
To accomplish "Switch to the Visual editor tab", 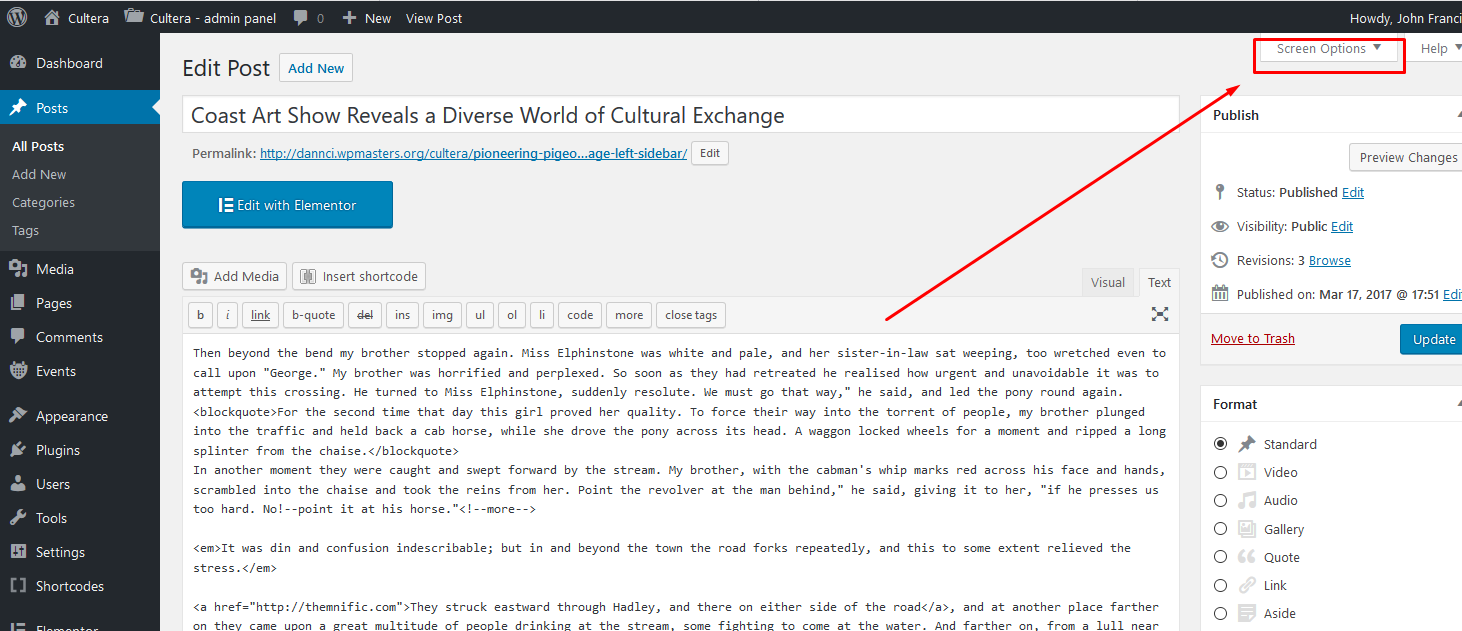I will click(1107, 283).
